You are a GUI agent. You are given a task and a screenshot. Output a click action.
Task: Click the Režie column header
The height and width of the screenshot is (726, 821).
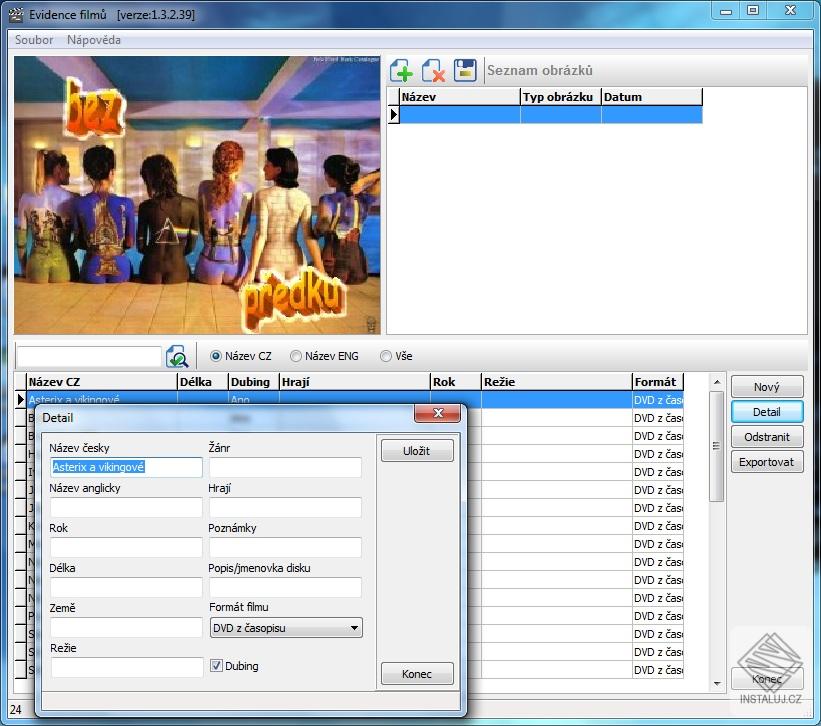click(x=557, y=382)
